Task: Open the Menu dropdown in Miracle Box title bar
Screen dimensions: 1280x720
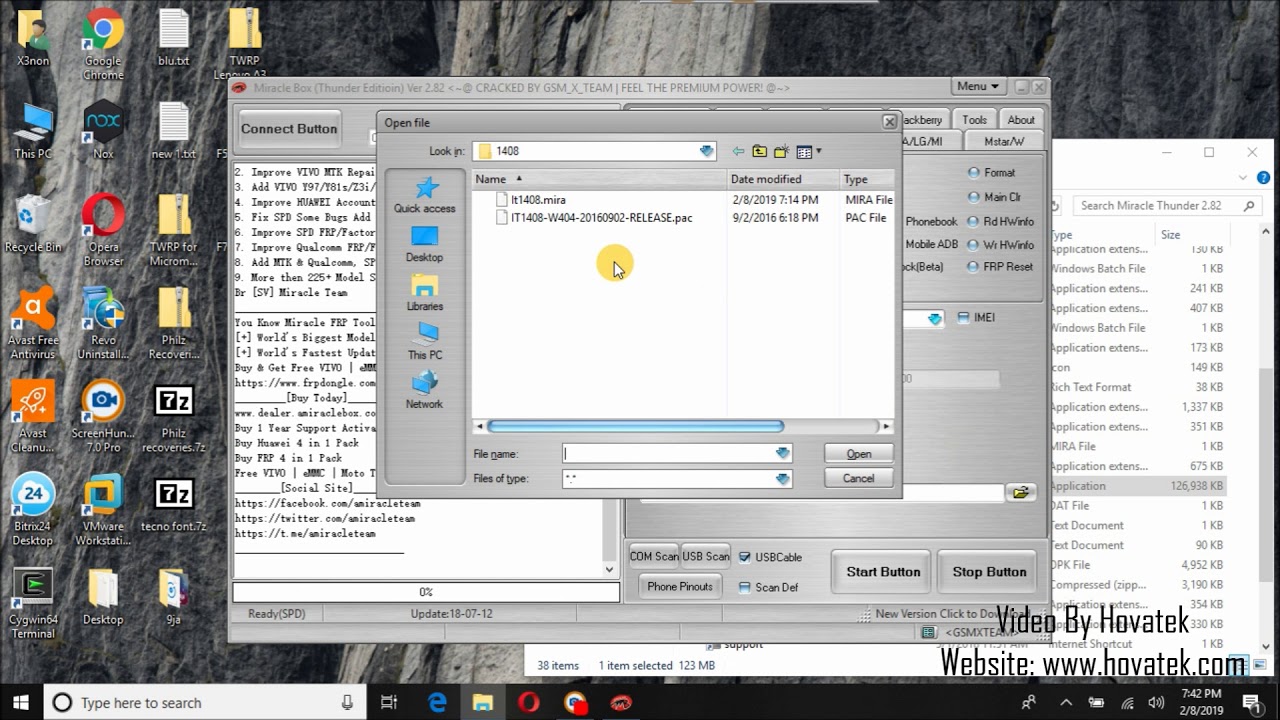Action: pos(978,87)
